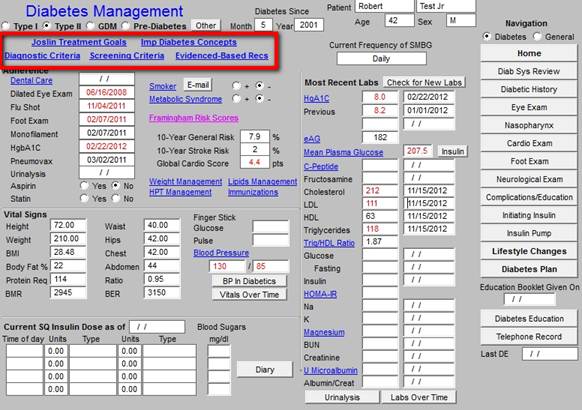
Task: Go to the Foot Exam navigation button
Action: (x=529, y=161)
